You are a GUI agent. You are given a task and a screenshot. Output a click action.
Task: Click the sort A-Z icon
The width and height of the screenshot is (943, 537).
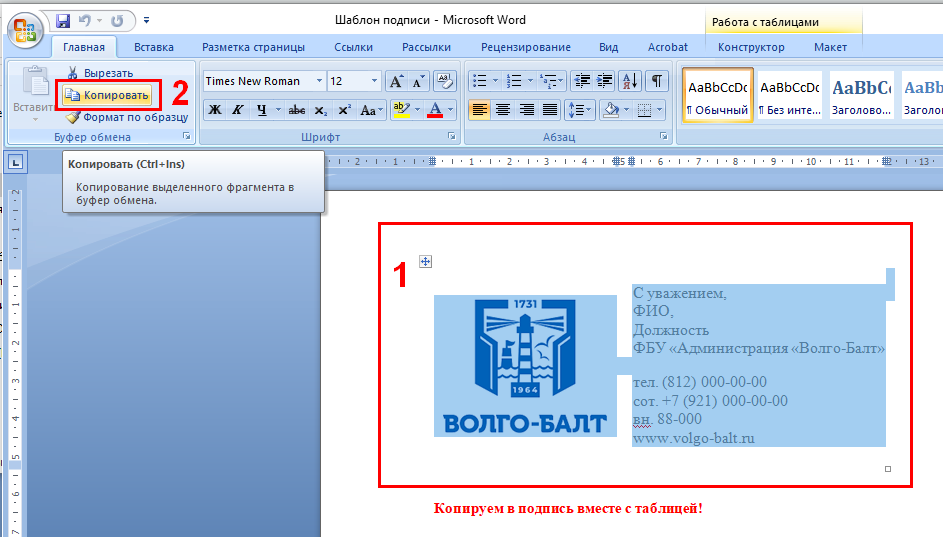click(630, 82)
